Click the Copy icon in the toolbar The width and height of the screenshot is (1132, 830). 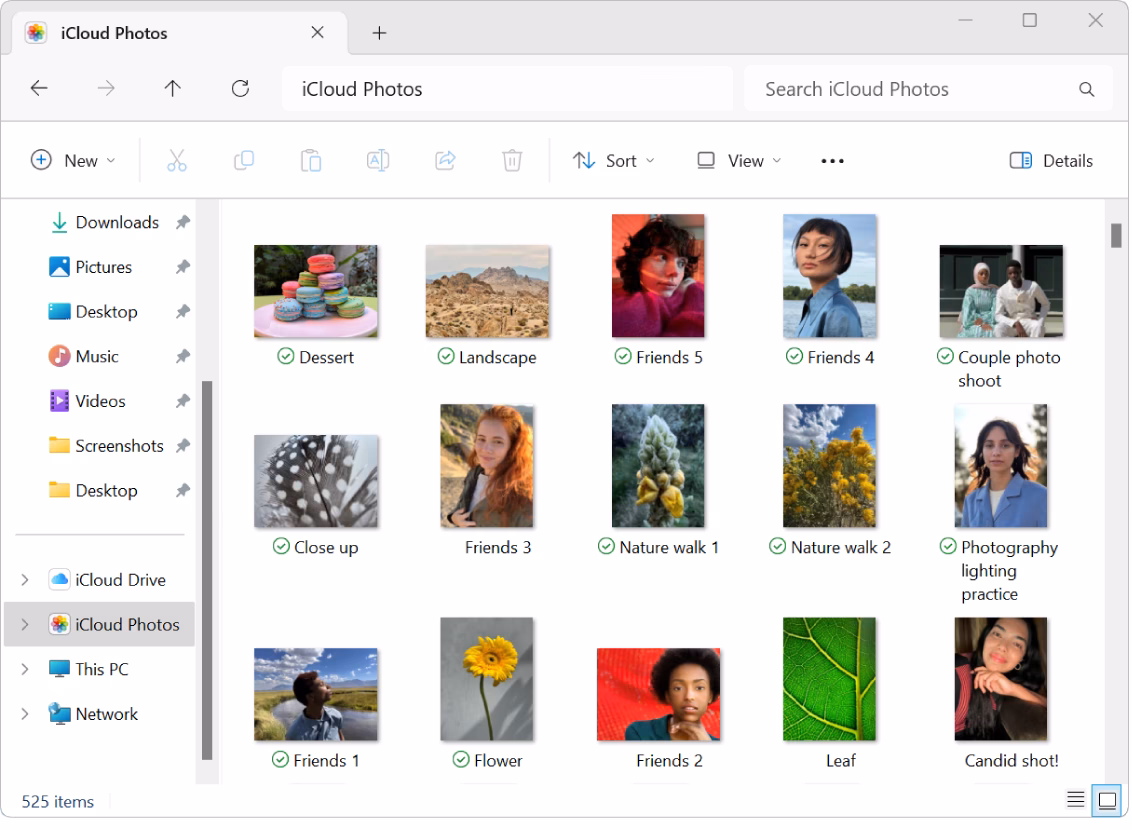(x=244, y=160)
